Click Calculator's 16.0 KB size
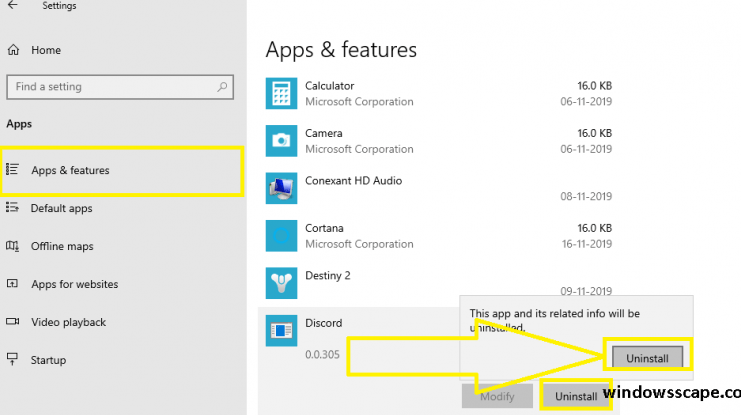 [x=595, y=86]
